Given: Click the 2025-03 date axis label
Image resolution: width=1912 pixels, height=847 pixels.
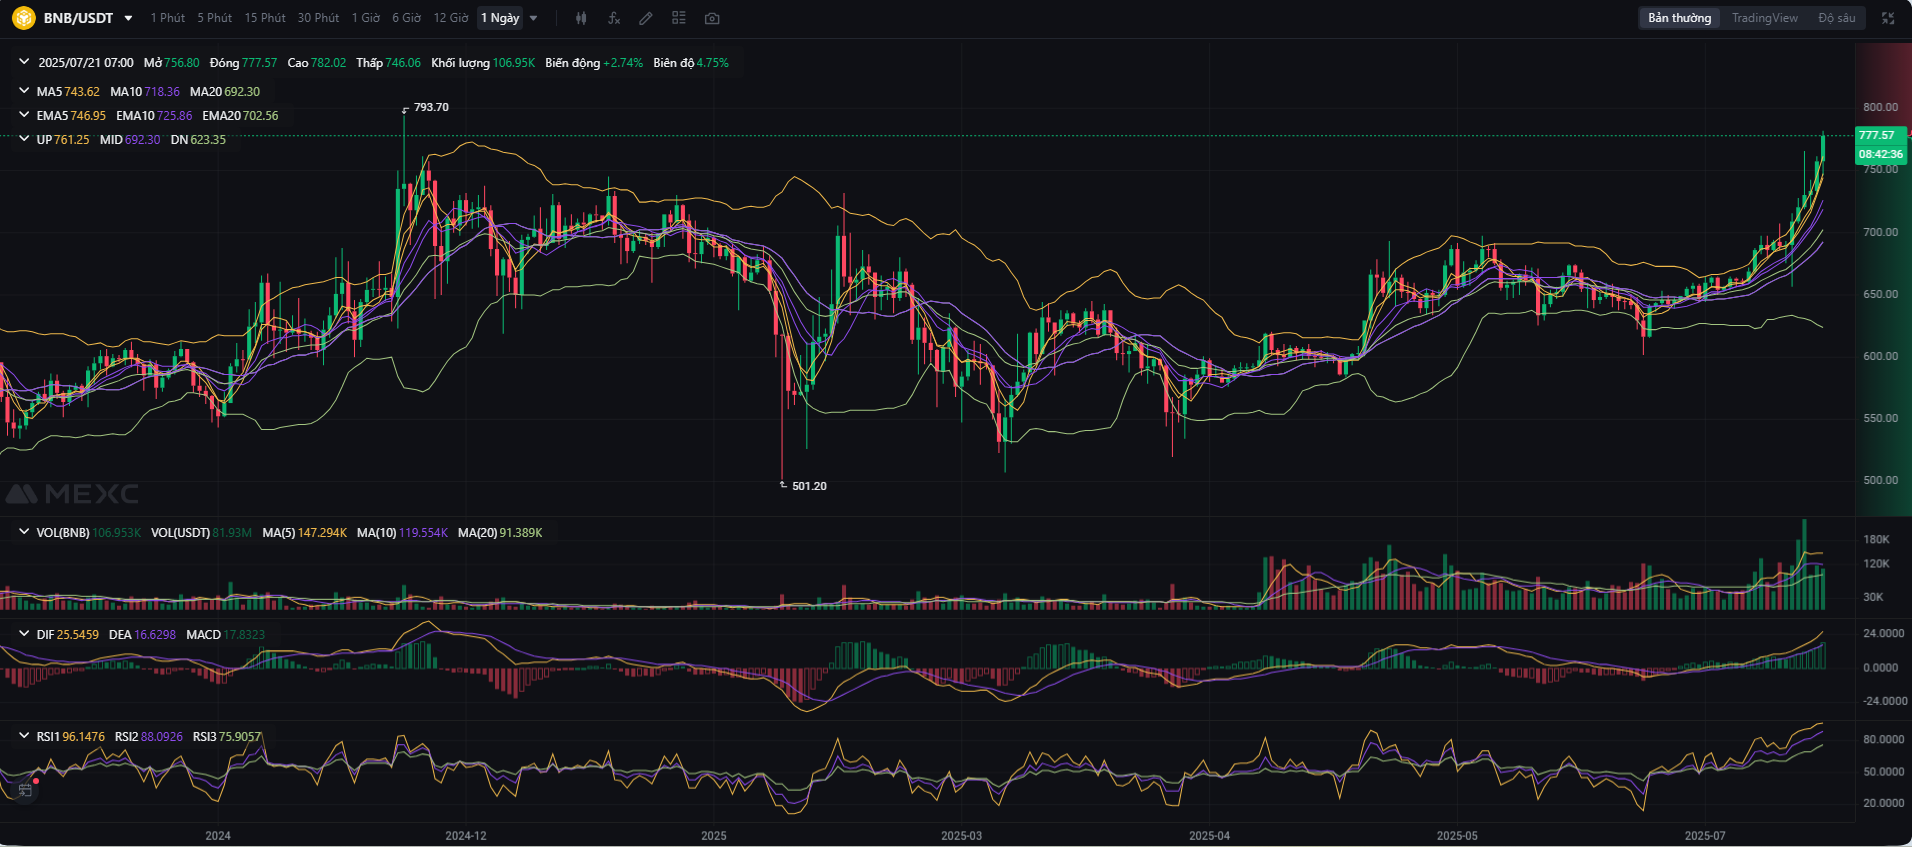Looking at the screenshot, I should click(962, 835).
